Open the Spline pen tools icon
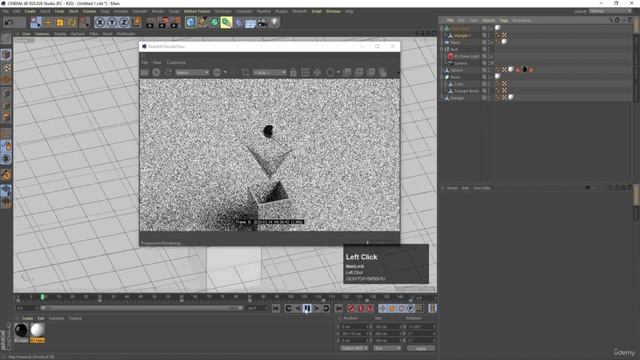 click(x=202, y=22)
